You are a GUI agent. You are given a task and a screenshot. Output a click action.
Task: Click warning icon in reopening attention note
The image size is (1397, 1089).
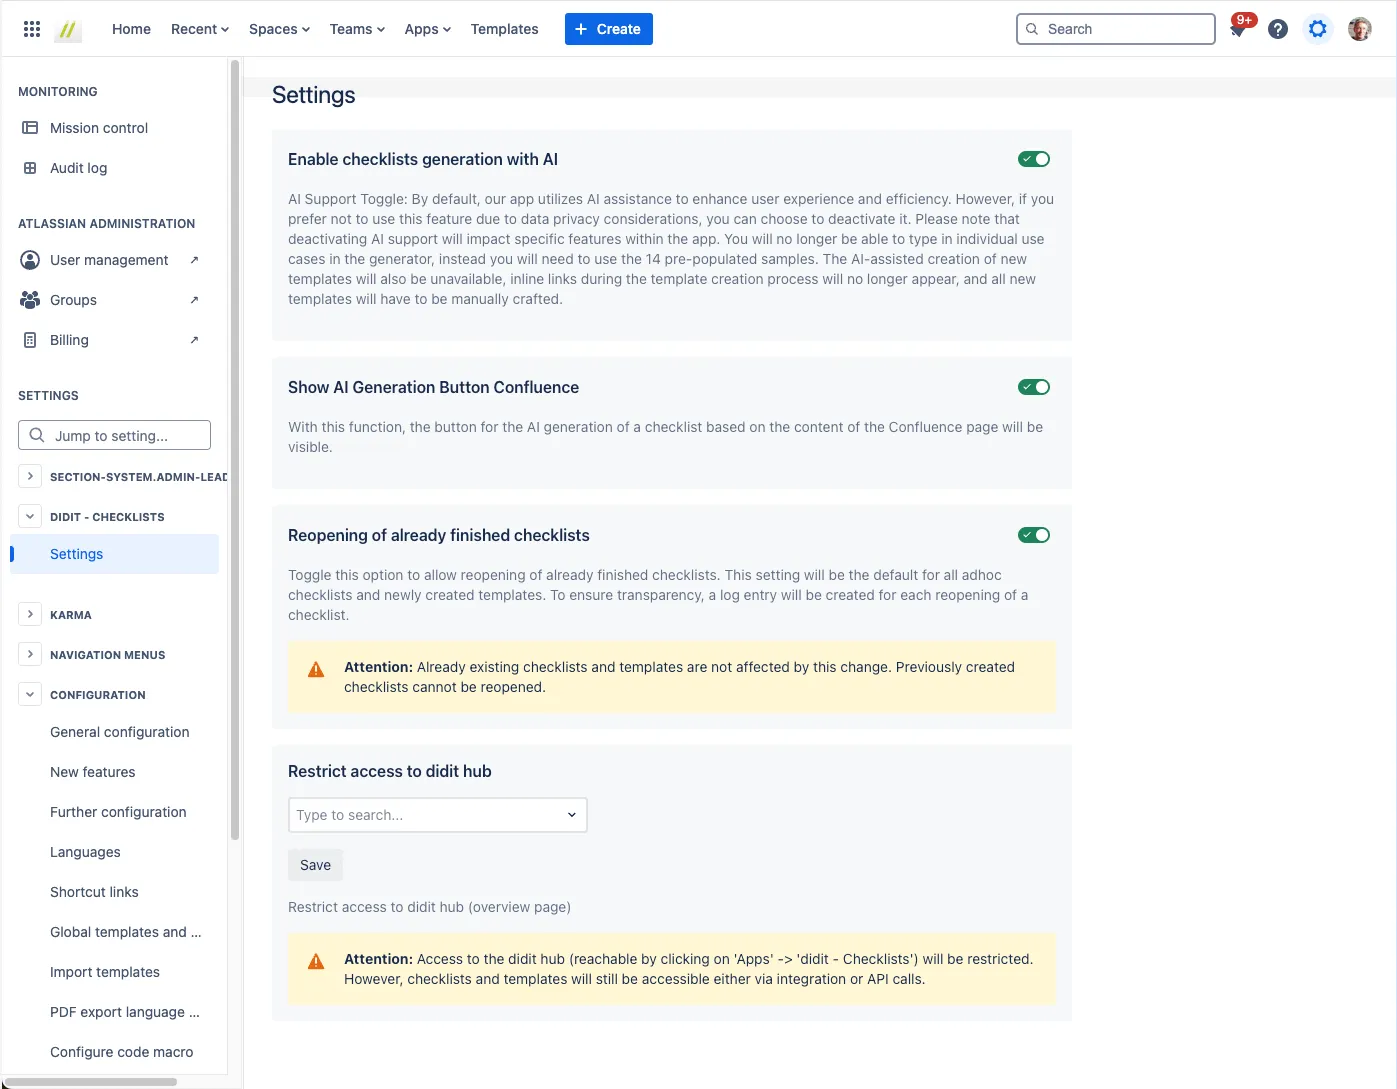(316, 670)
